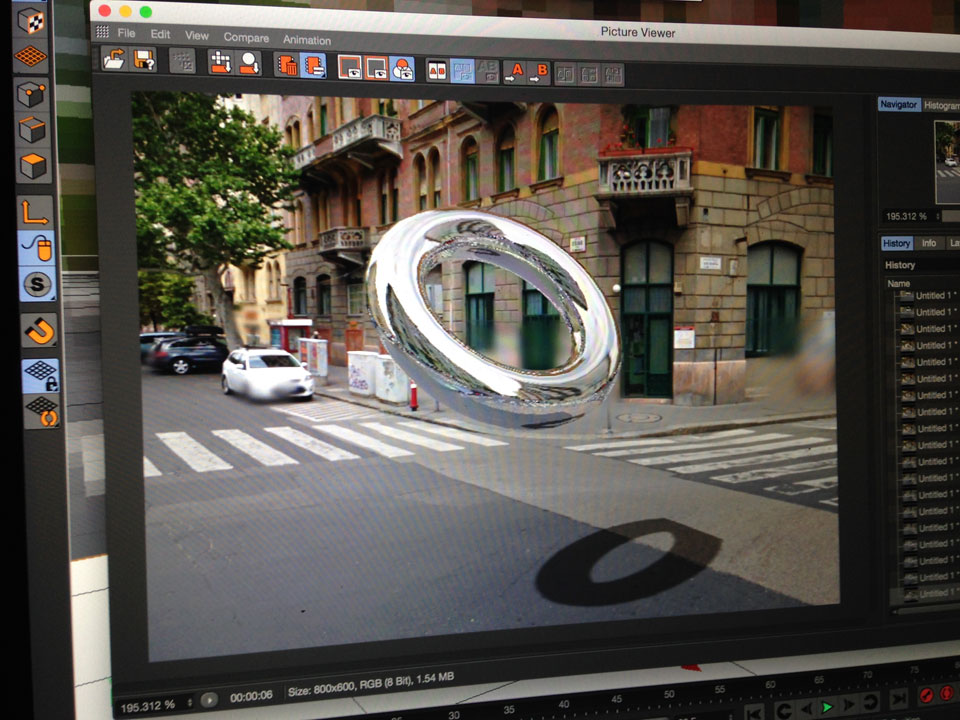
Task: Toggle the Viewport Solo S button
Action: coord(38,285)
